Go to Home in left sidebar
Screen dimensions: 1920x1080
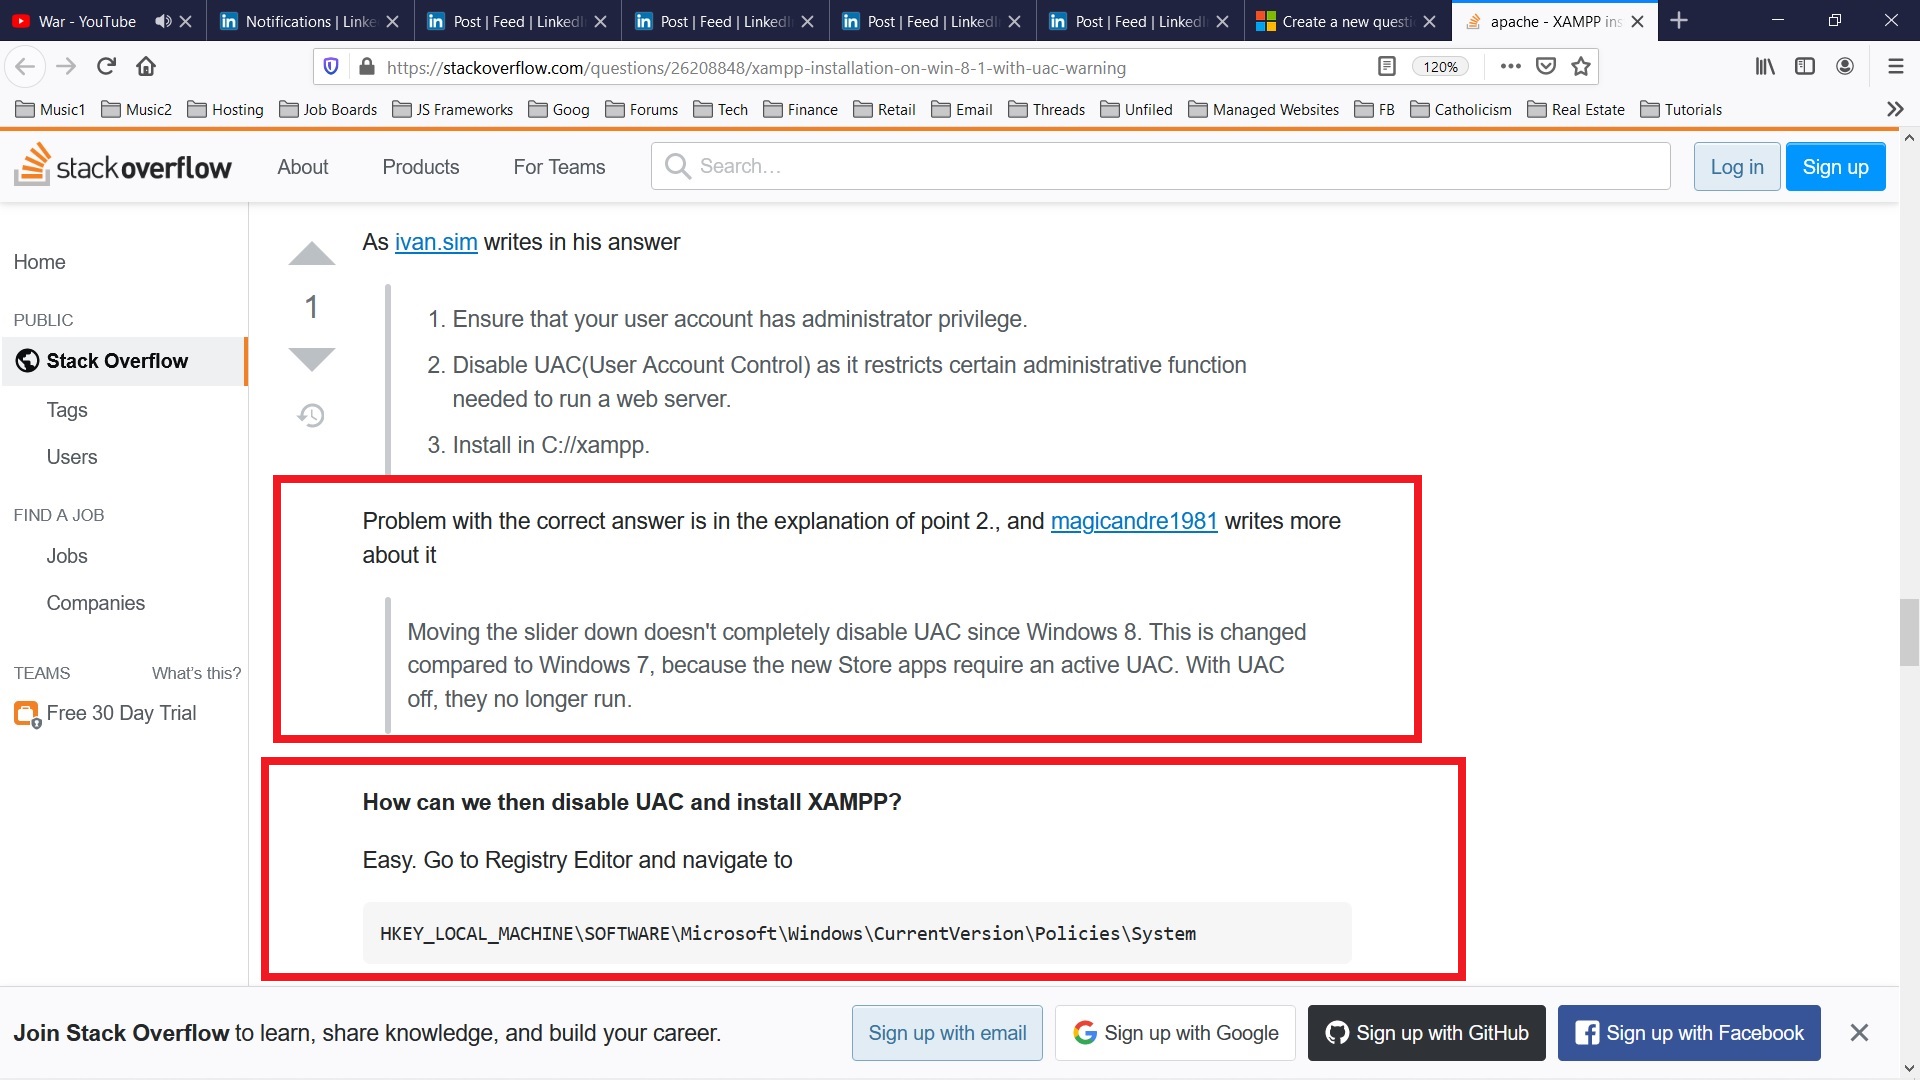40,262
